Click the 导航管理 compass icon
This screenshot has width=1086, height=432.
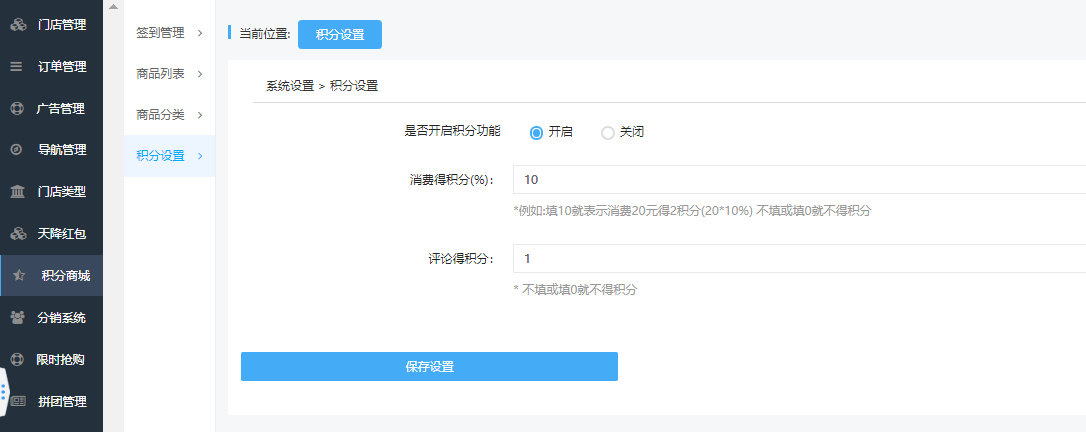click(17, 150)
